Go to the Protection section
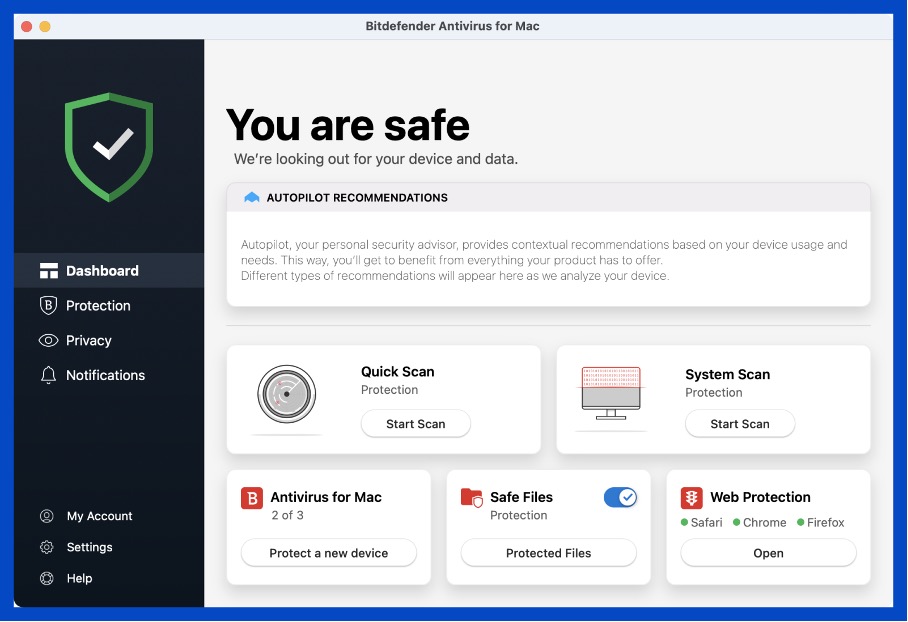 click(x=98, y=306)
